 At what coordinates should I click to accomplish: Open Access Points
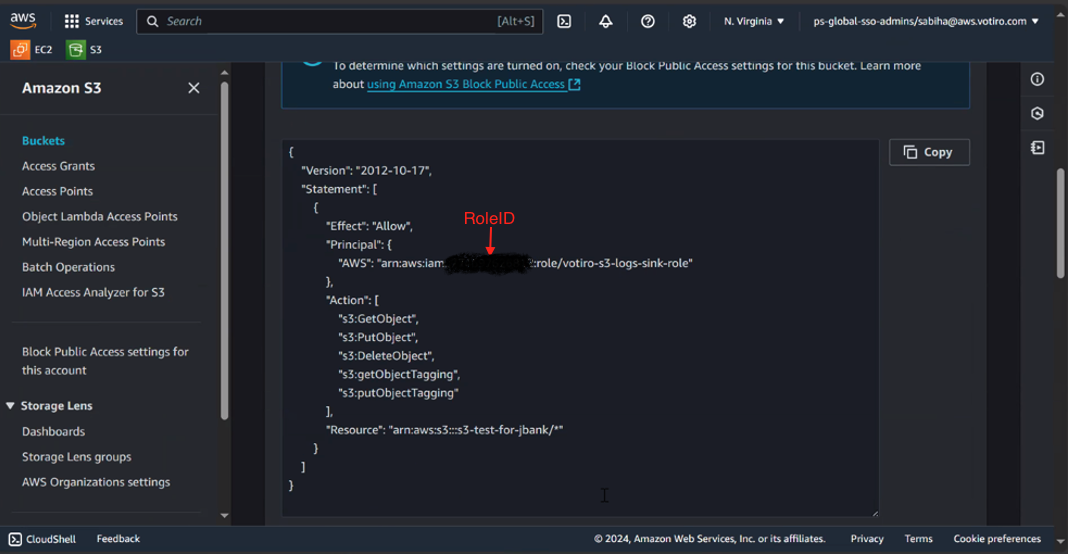pos(57,191)
